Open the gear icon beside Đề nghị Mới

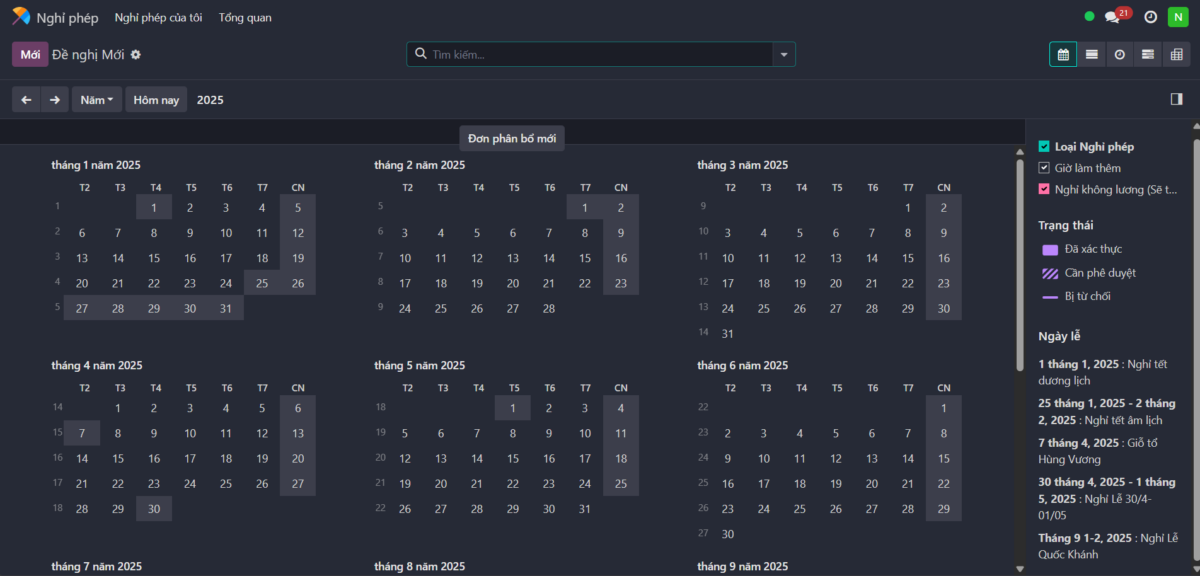(x=136, y=54)
